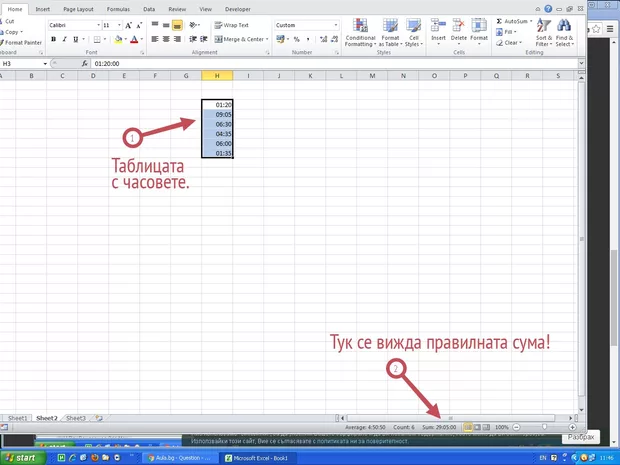Switch to the Review tab

point(177,9)
